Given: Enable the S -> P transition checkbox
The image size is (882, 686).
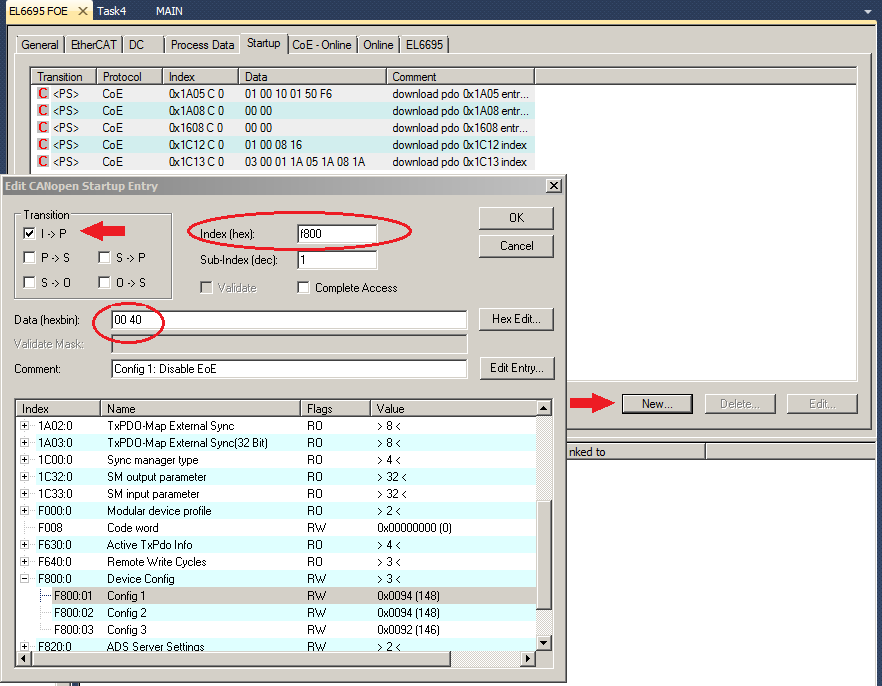Looking at the screenshot, I should (x=104, y=258).
